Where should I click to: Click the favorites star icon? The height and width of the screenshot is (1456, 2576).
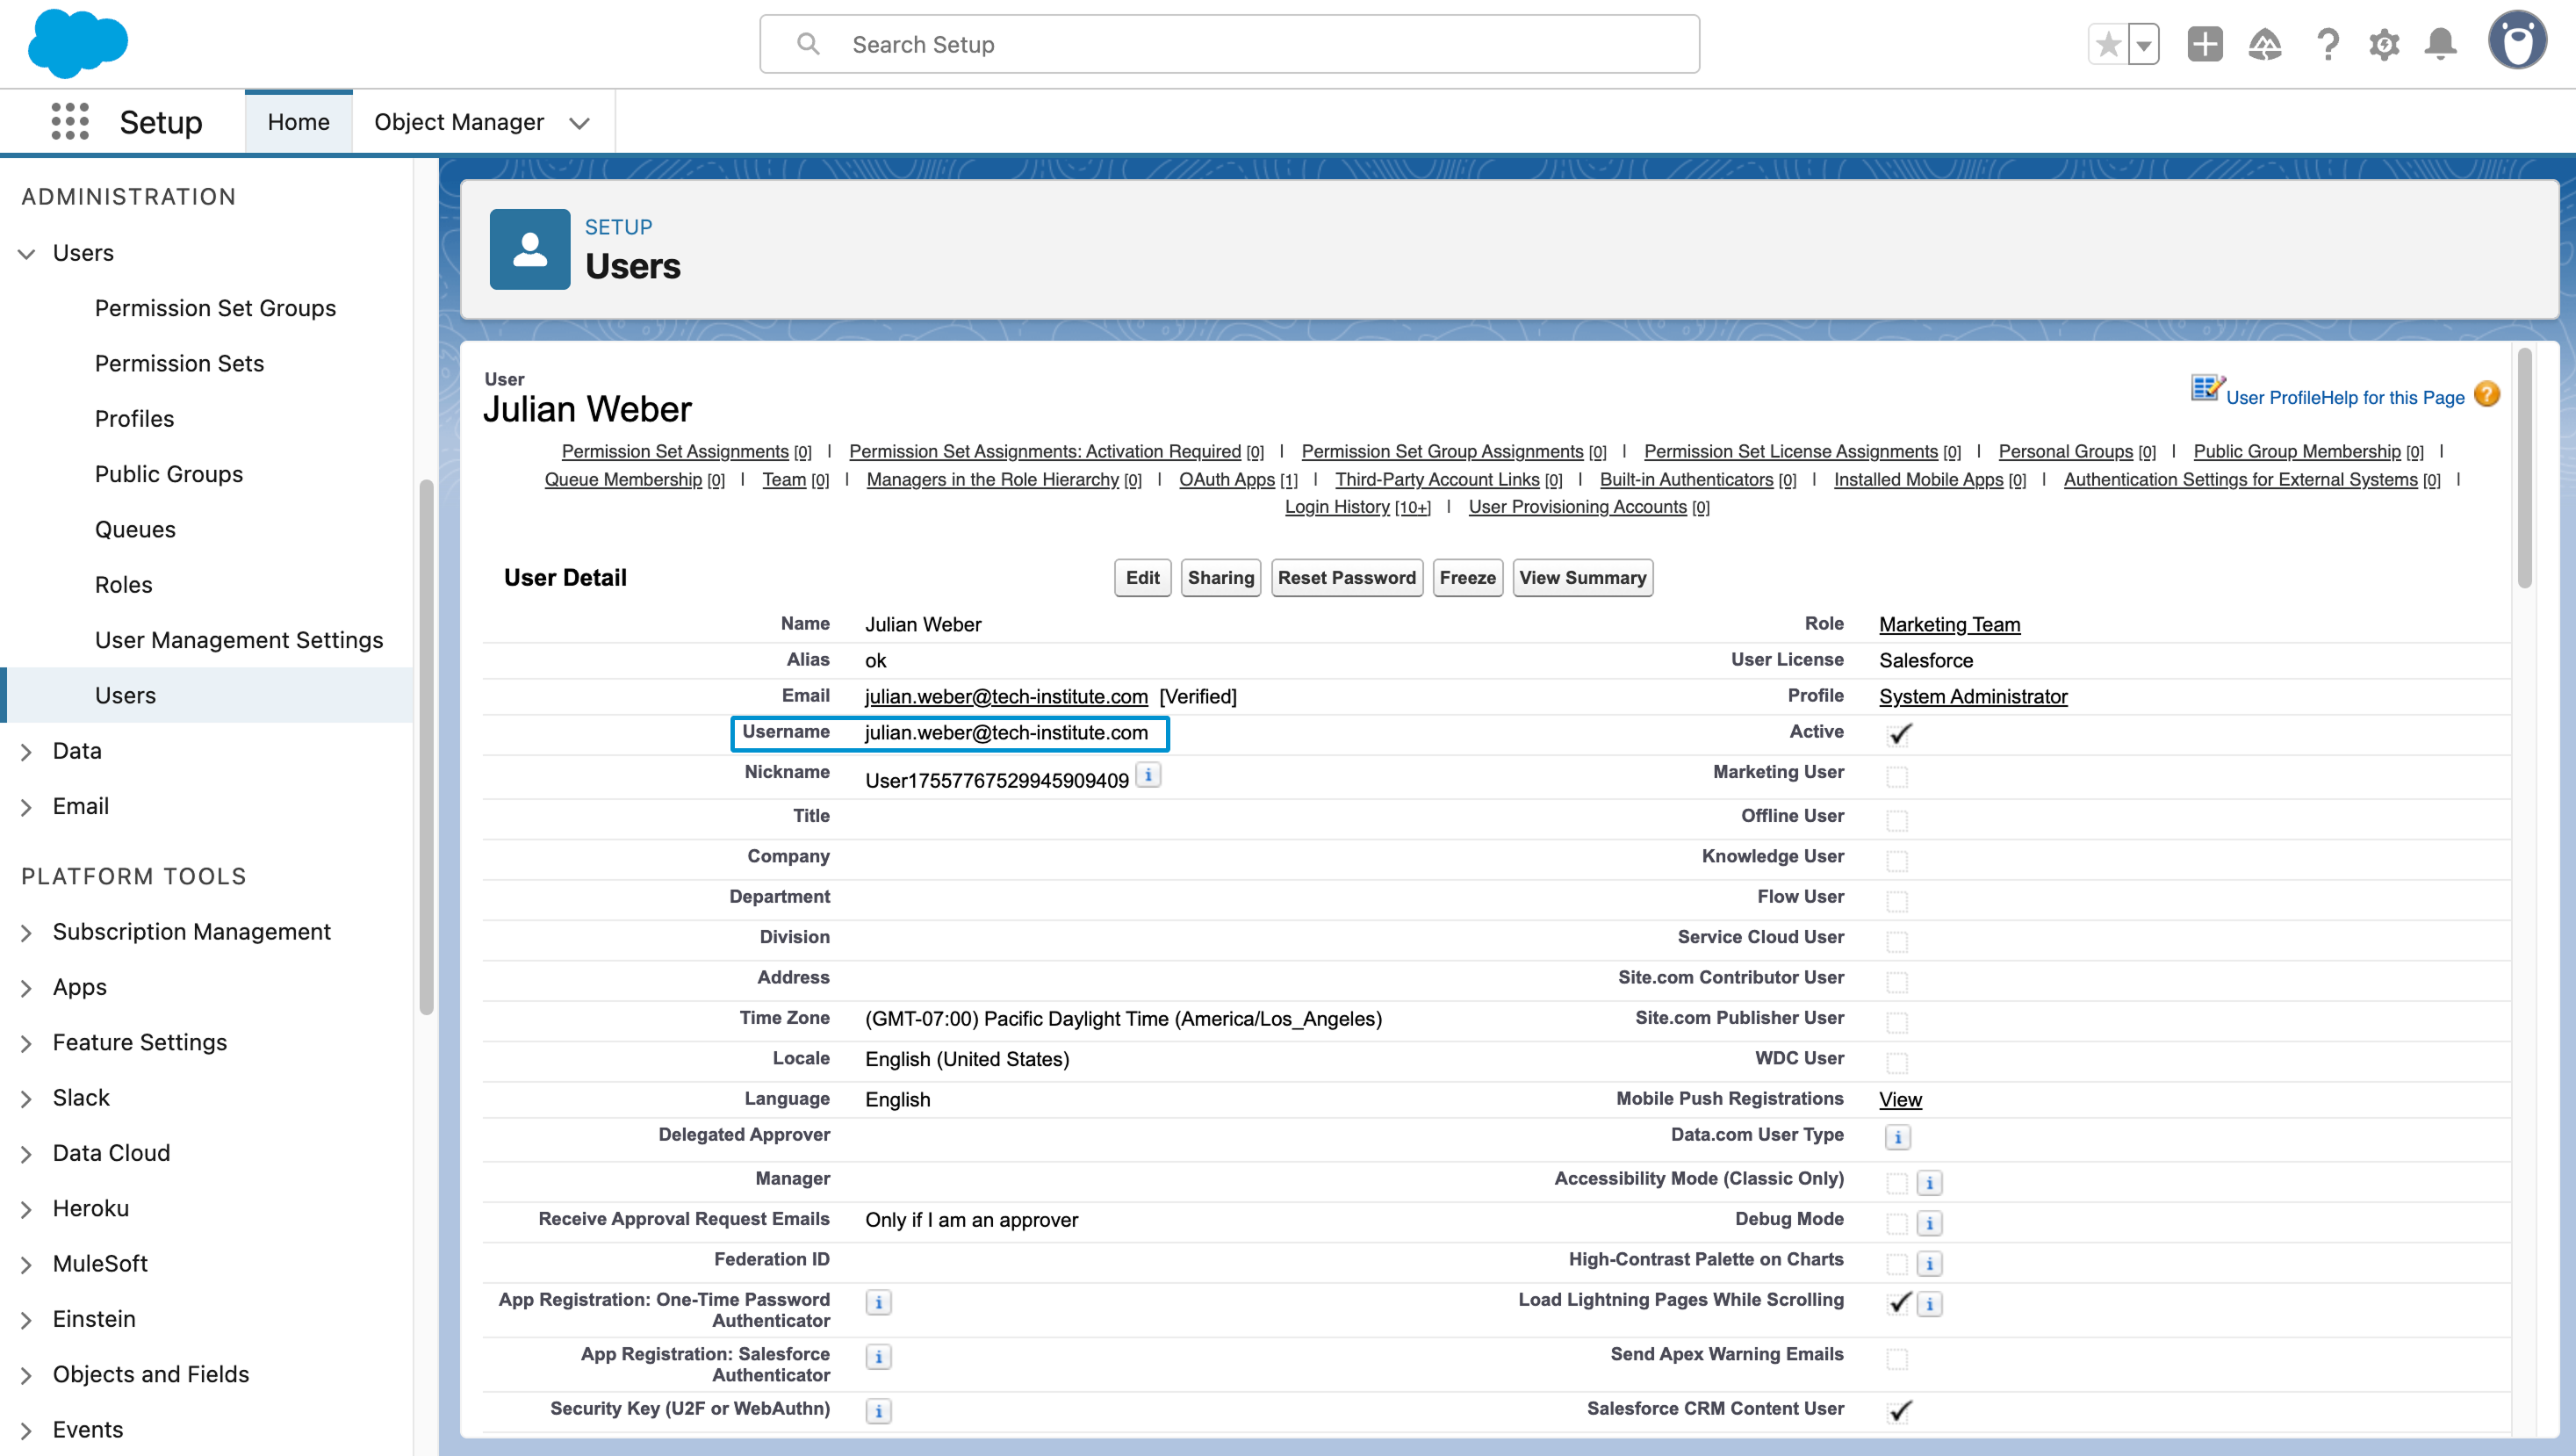tap(2108, 44)
